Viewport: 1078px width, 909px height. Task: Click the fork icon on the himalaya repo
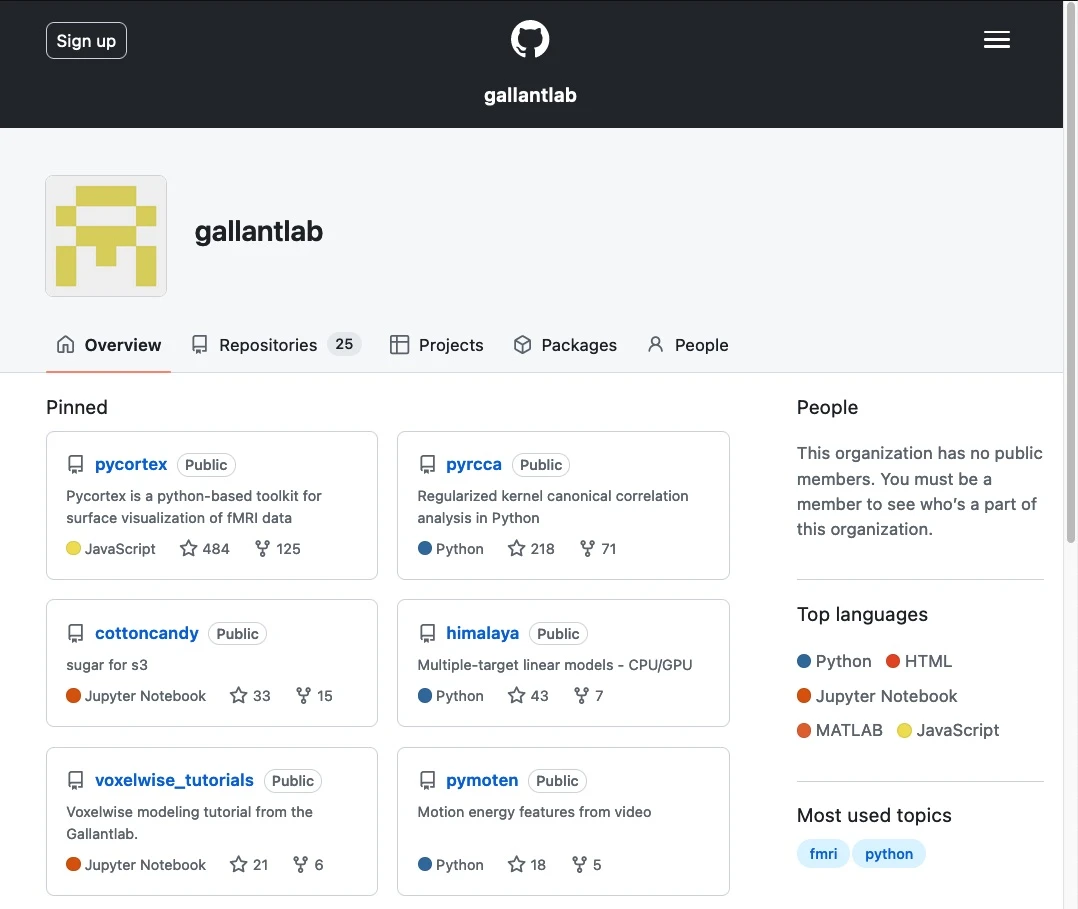pos(583,695)
